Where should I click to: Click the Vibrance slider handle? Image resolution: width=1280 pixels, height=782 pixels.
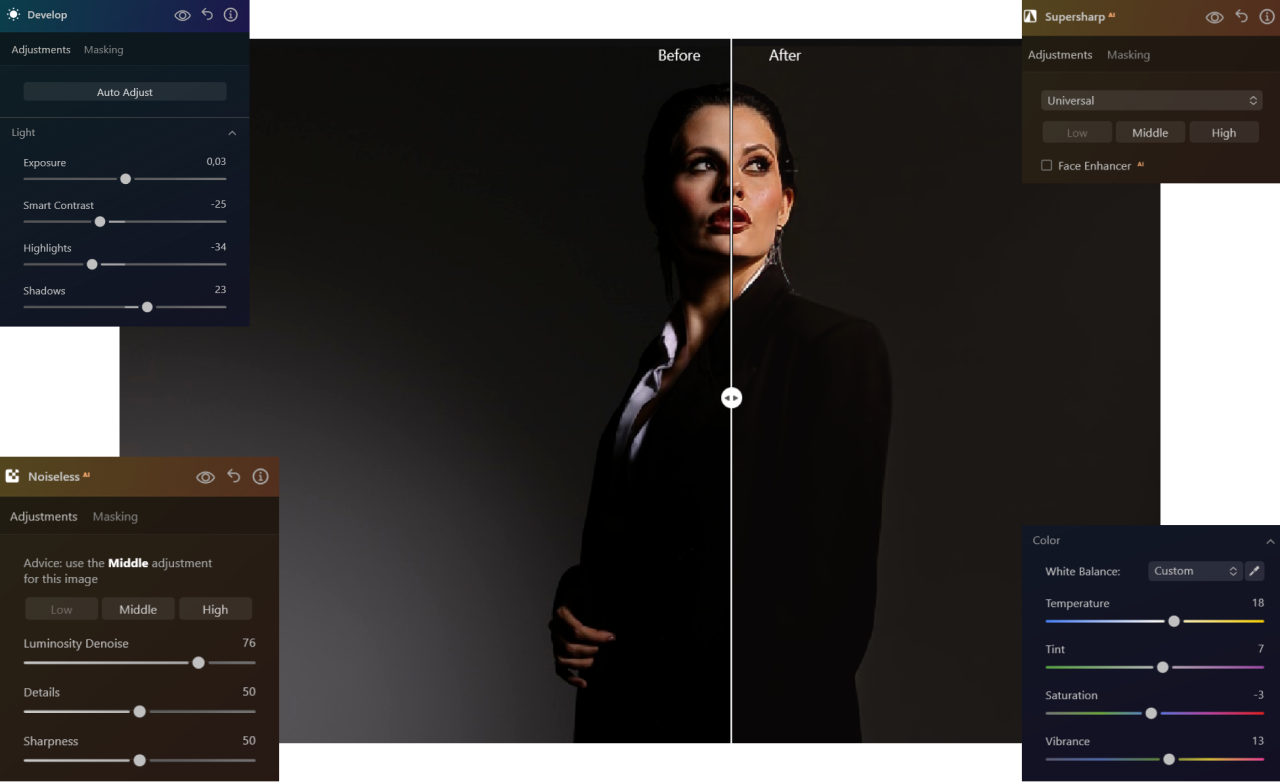pos(1169,759)
